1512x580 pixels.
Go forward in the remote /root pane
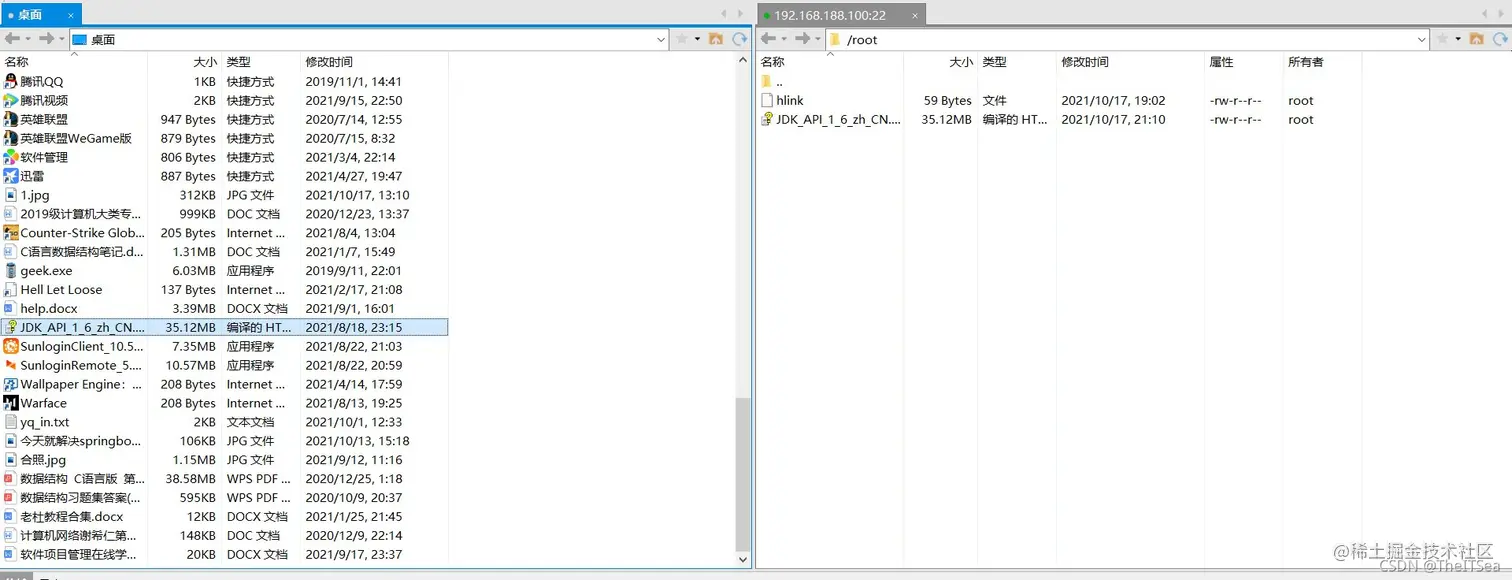[801, 39]
